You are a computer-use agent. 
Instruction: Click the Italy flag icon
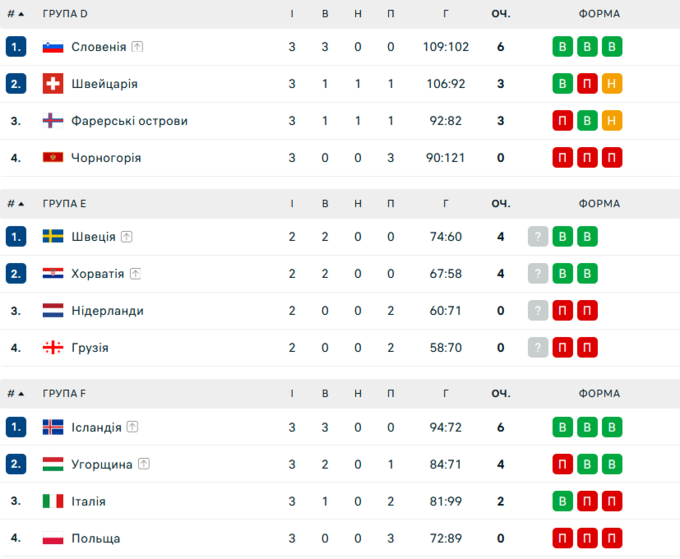coord(53,501)
